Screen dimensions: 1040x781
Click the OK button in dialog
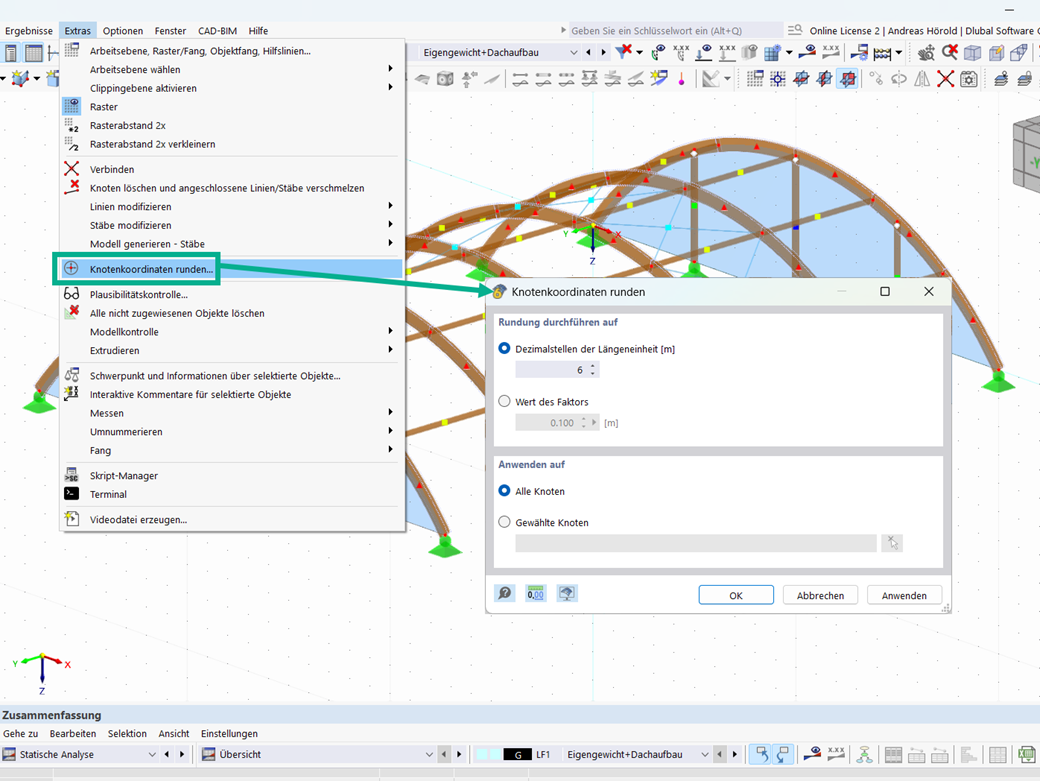736,595
